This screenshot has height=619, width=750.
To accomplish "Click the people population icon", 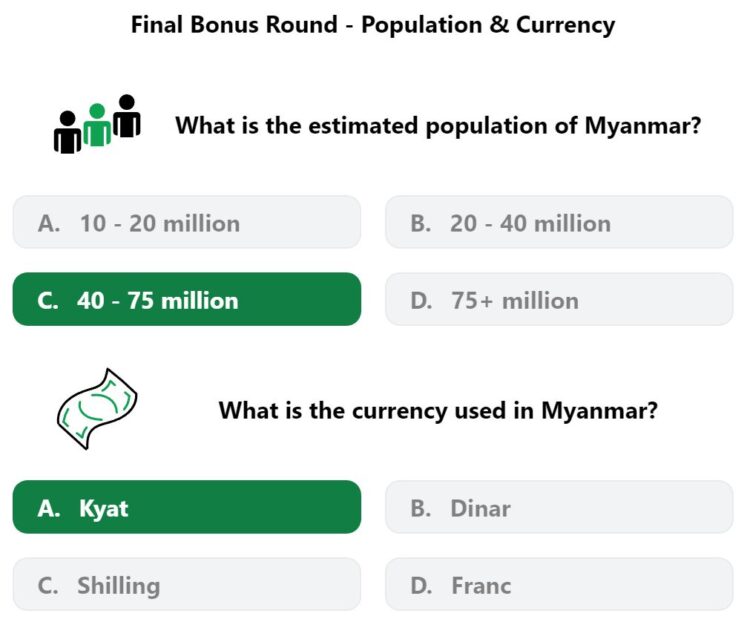I will point(97,124).
